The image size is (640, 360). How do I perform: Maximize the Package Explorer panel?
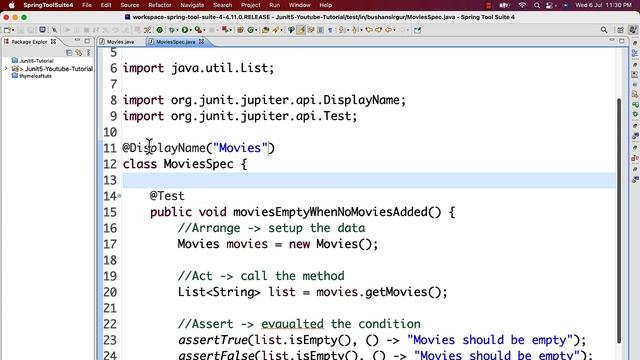[87, 41]
